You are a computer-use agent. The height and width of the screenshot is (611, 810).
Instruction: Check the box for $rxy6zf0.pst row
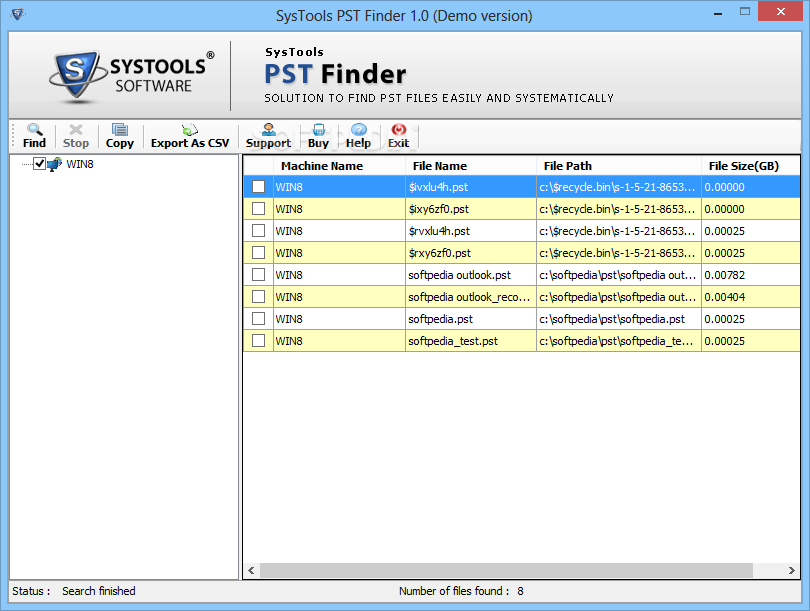(258, 253)
